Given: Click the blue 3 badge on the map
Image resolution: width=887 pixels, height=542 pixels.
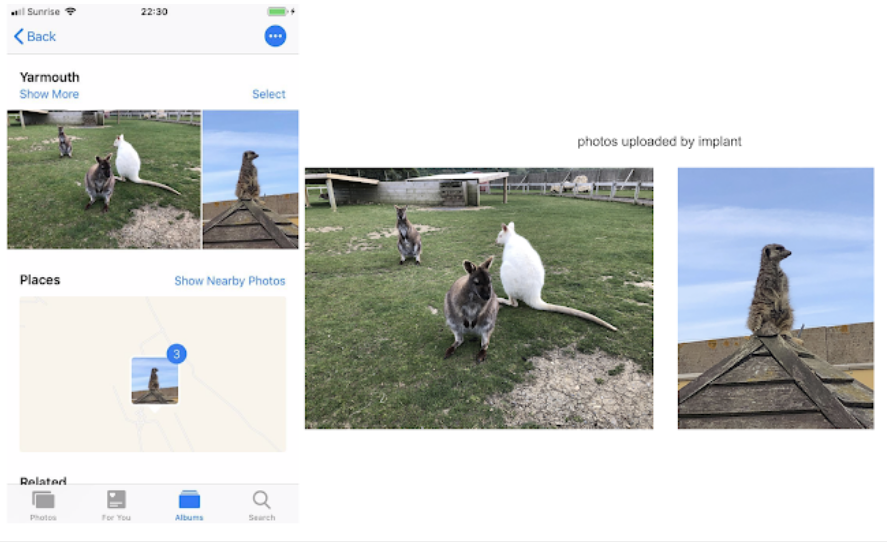Looking at the screenshot, I should (x=176, y=354).
